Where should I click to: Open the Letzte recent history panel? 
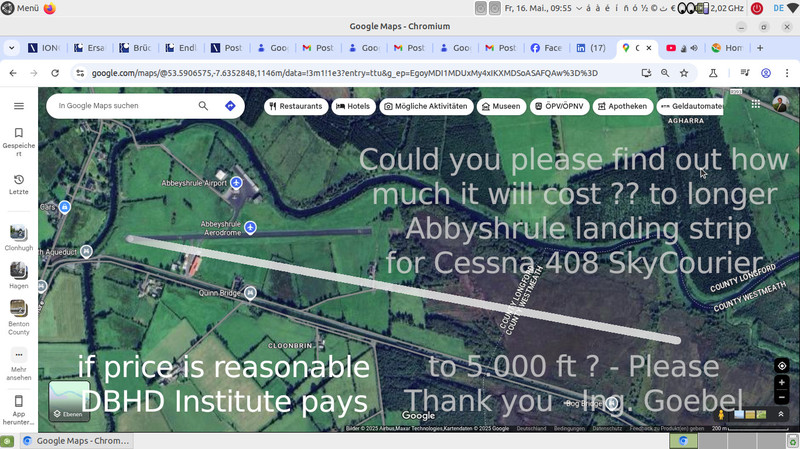[19, 184]
